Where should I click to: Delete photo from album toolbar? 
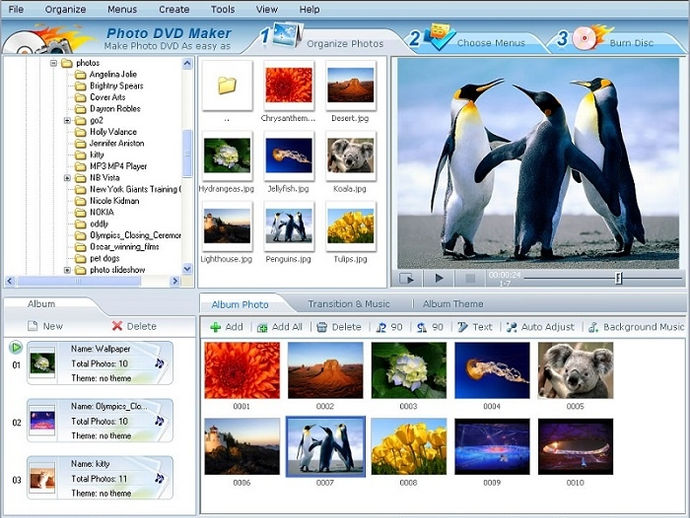coord(339,327)
